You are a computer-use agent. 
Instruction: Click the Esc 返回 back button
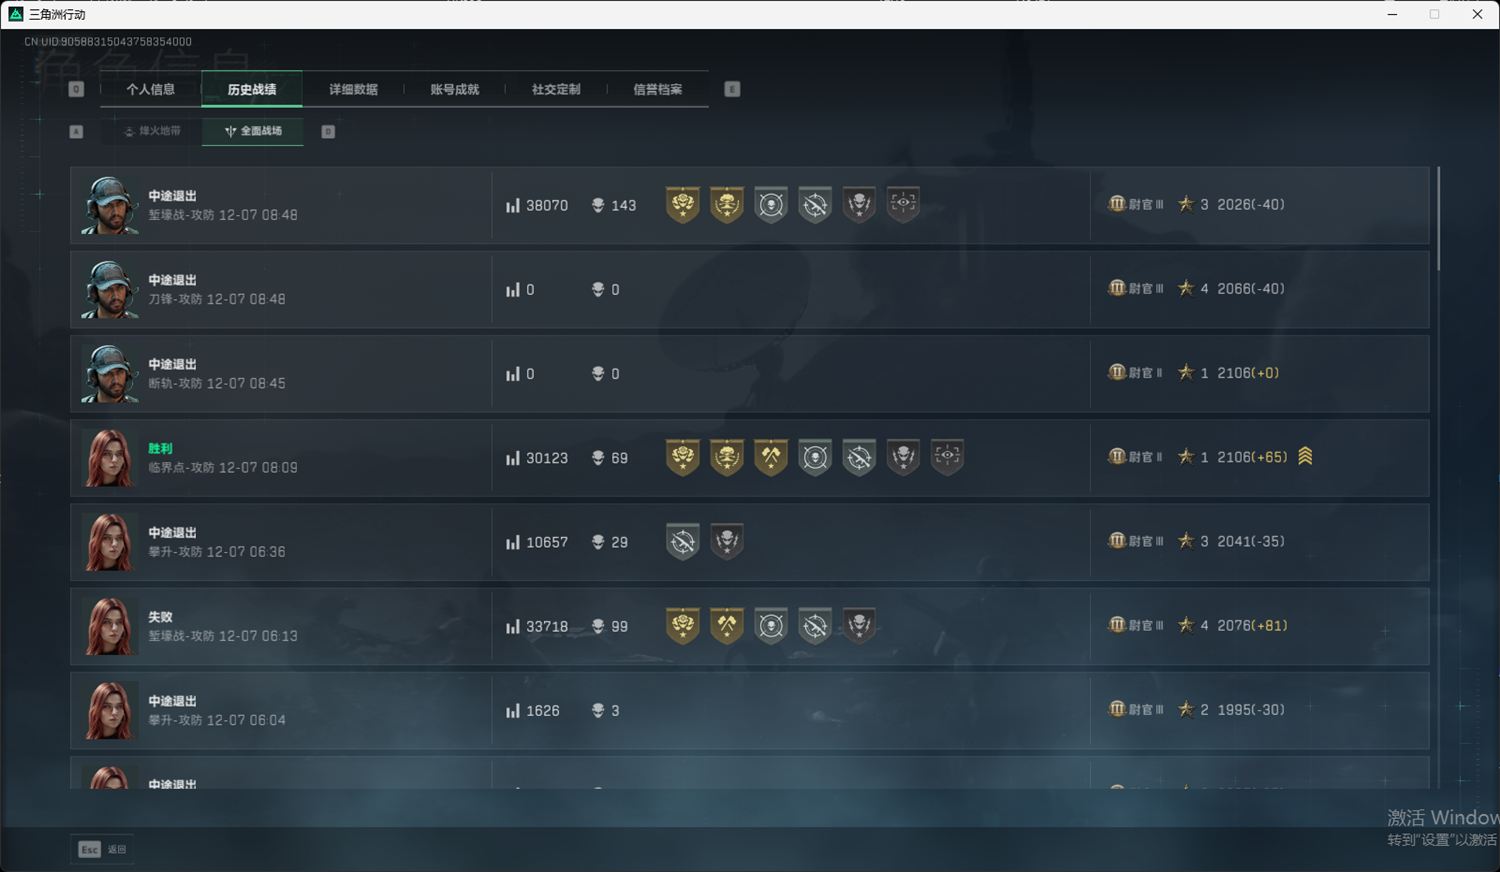(x=103, y=849)
